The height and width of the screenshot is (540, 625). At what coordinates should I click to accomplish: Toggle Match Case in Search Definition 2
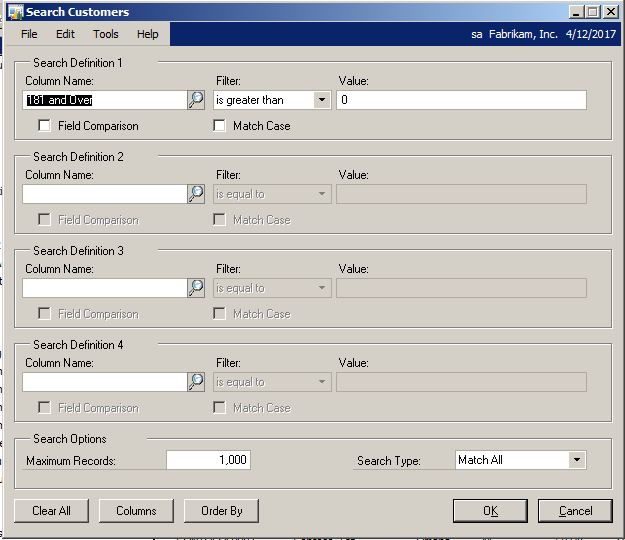click(x=219, y=220)
